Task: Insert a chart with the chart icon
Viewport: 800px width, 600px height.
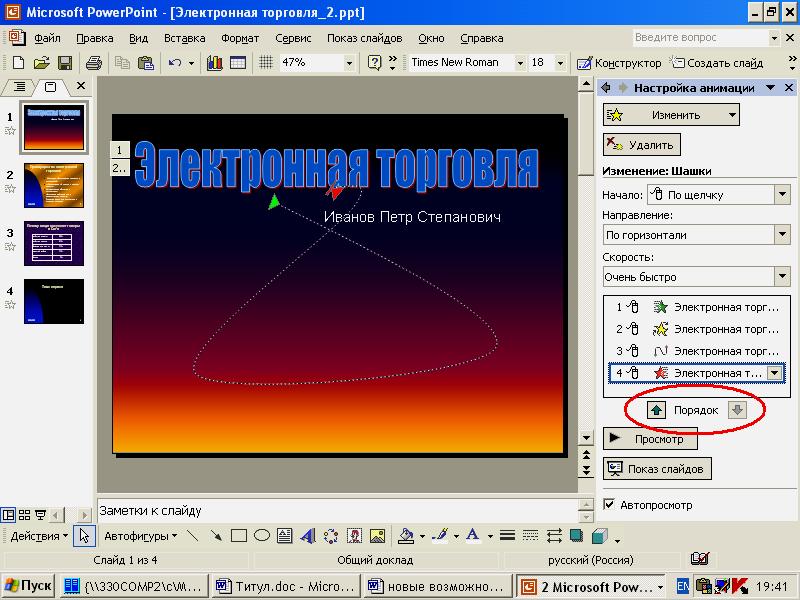Action: point(214,63)
